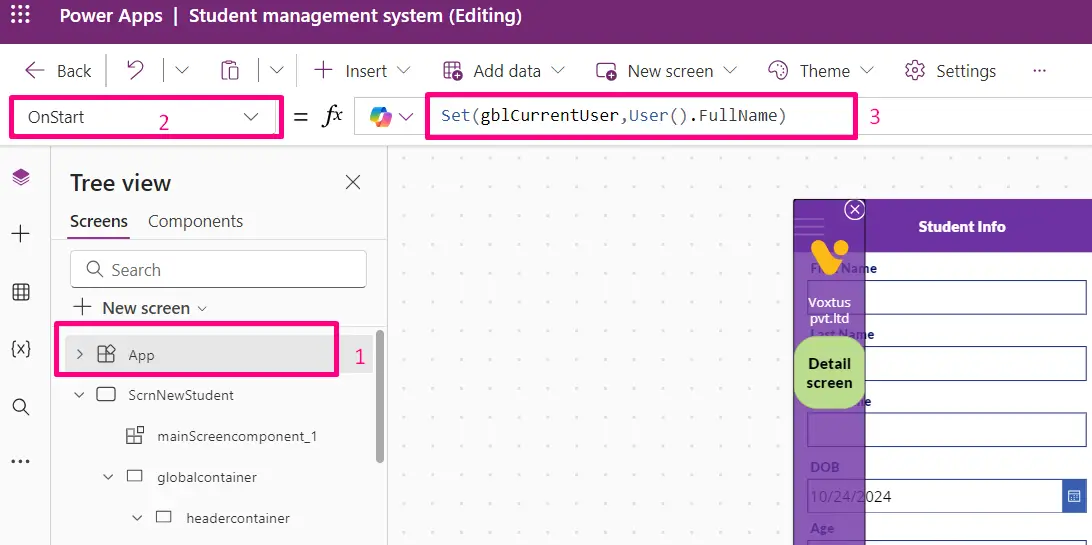Switch to the Screens tab
This screenshot has height=545, width=1092.
pyautogui.click(x=99, y=221)
